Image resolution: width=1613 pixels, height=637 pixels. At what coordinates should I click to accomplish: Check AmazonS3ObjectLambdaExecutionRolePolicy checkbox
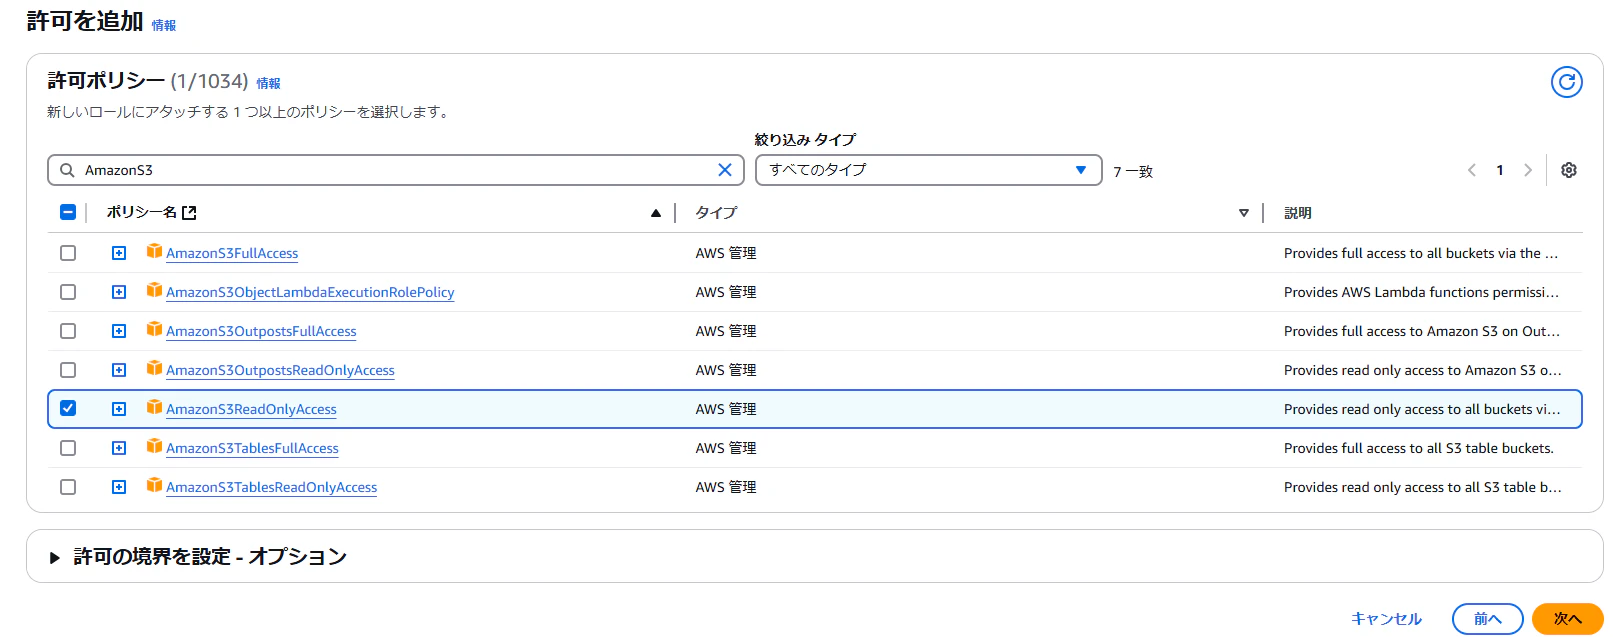coord(68,292)
